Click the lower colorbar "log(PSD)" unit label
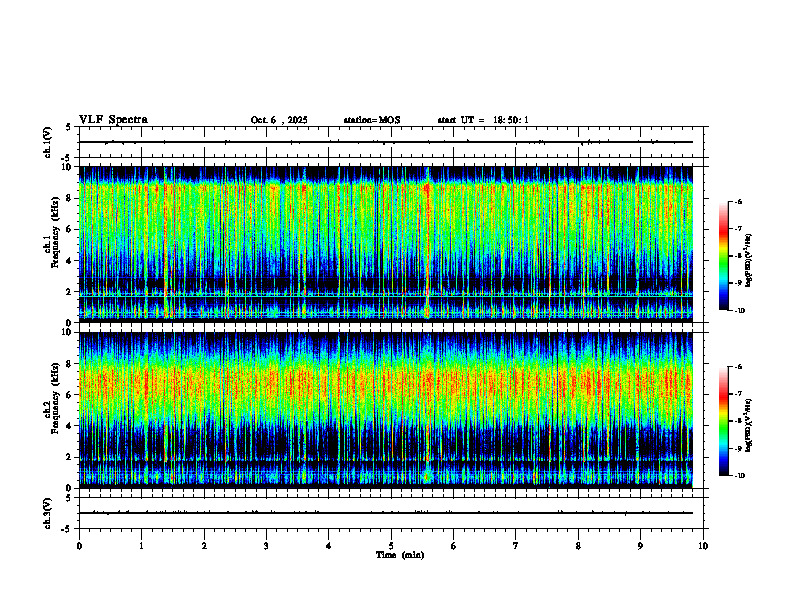 click(x=749, y=424)
